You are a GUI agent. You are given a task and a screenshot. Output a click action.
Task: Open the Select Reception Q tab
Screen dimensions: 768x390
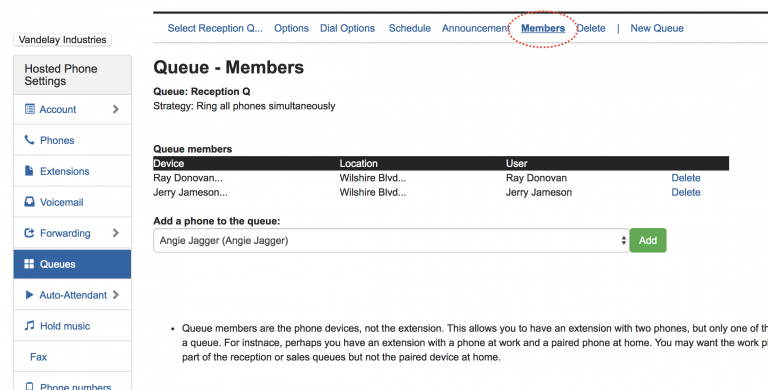pos(215,28)
